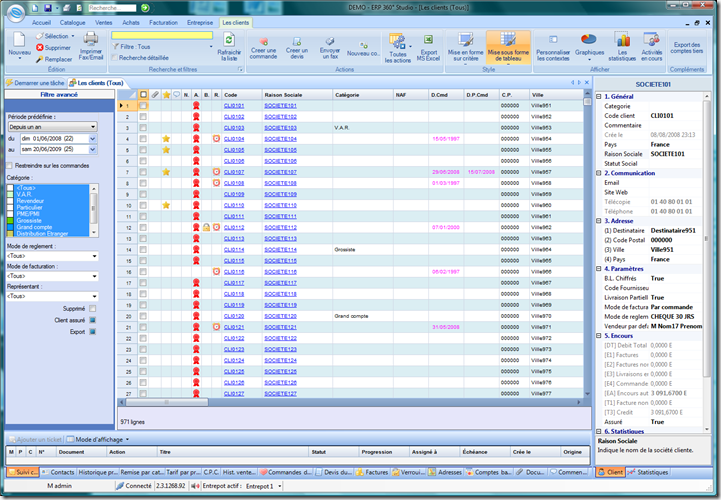Open the 'du' start date picker
The width and height of the screenshot is (721, 500).
92,138
